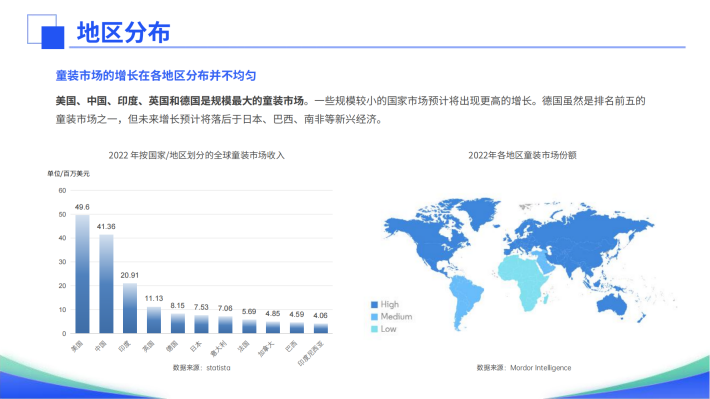Click the statista data source caption
Screen dimensions: 710x399
pos(201,368)
